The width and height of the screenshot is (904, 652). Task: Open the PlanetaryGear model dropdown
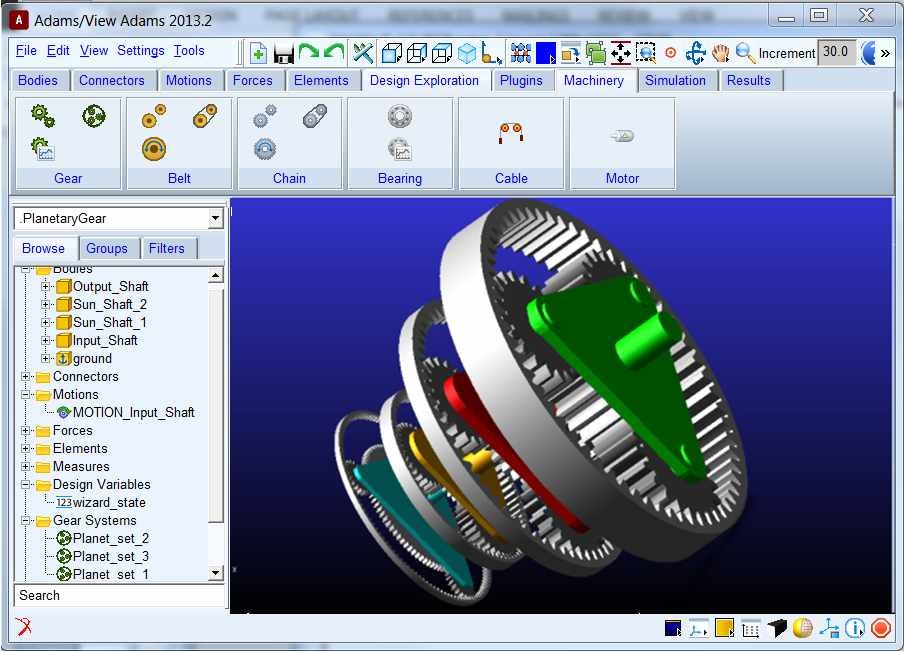[215, 218]
